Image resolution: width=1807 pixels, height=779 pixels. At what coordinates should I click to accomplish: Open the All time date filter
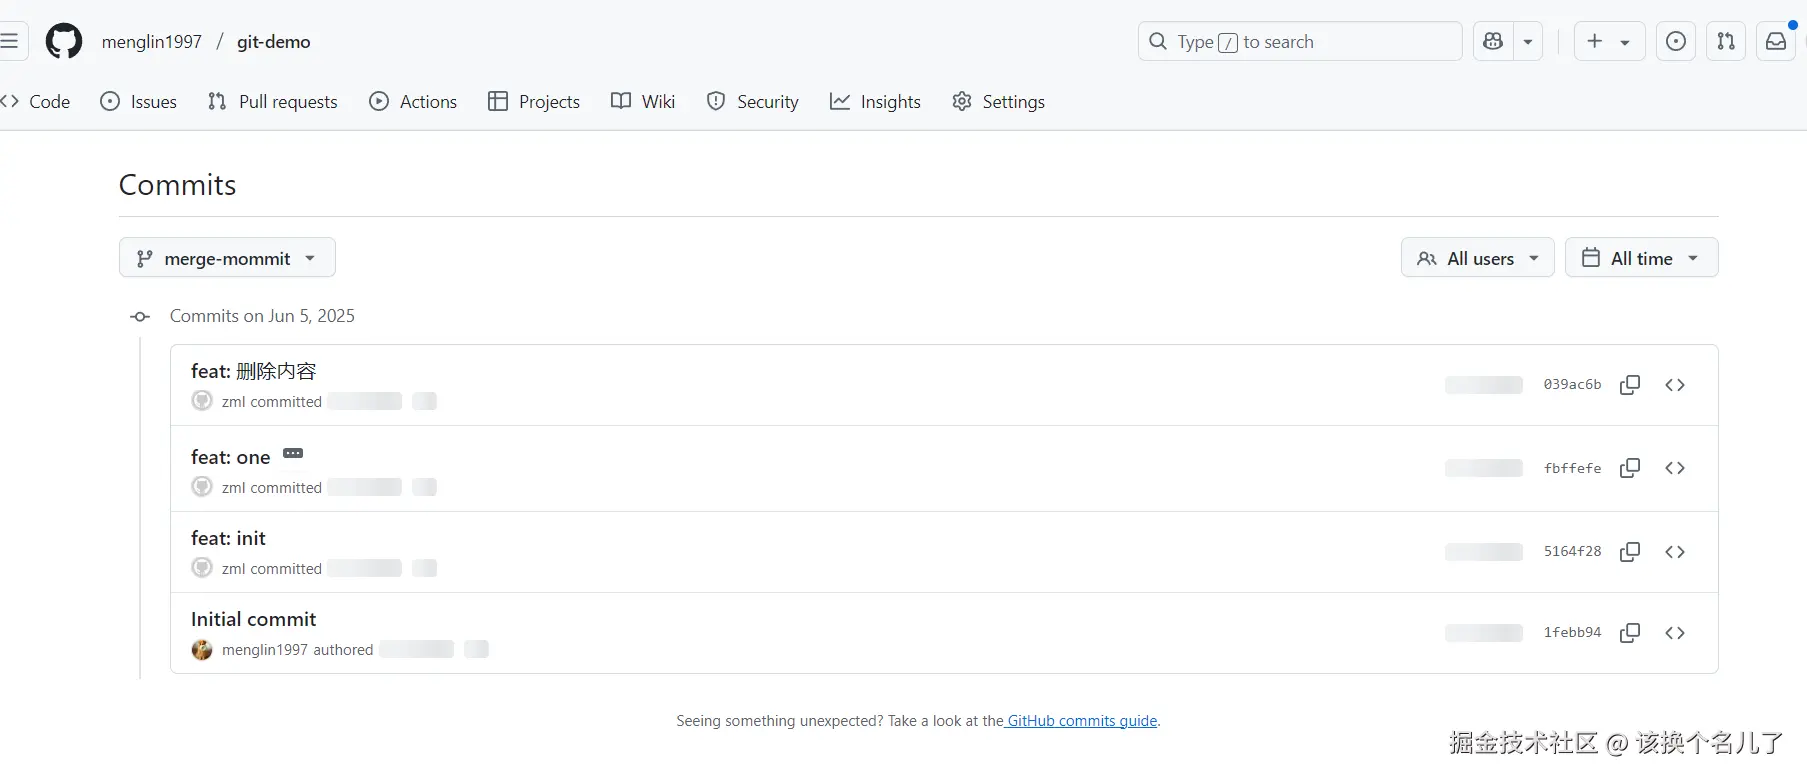pos(1642,258)
